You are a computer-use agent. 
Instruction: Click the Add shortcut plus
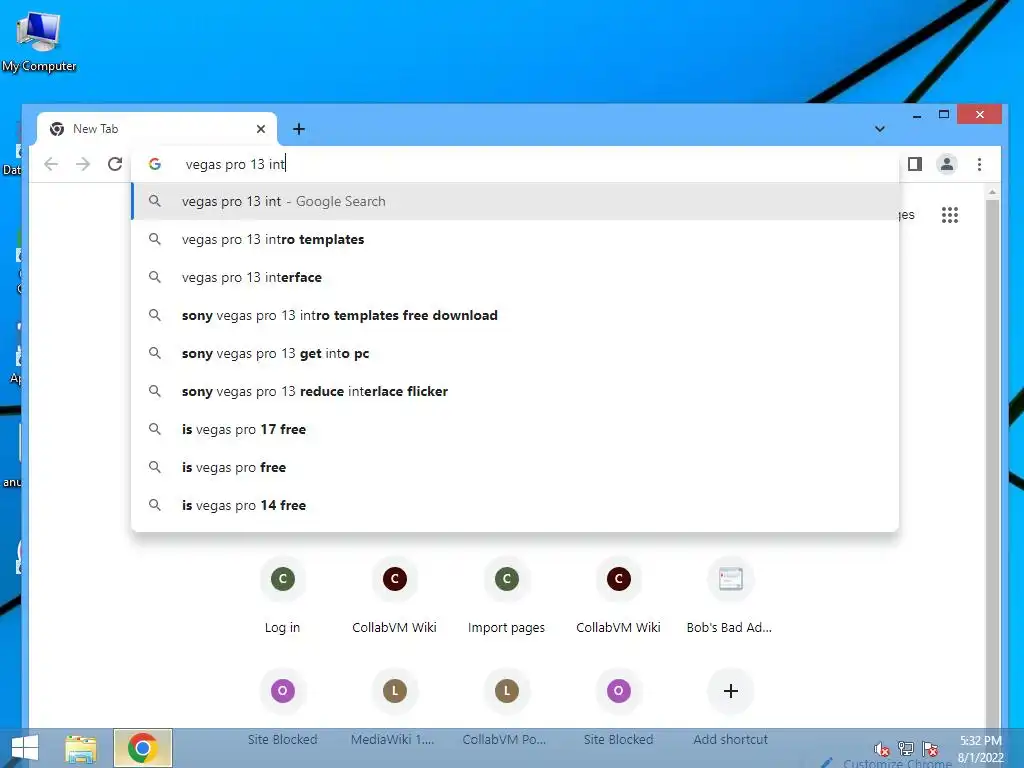tap(730, 691)
